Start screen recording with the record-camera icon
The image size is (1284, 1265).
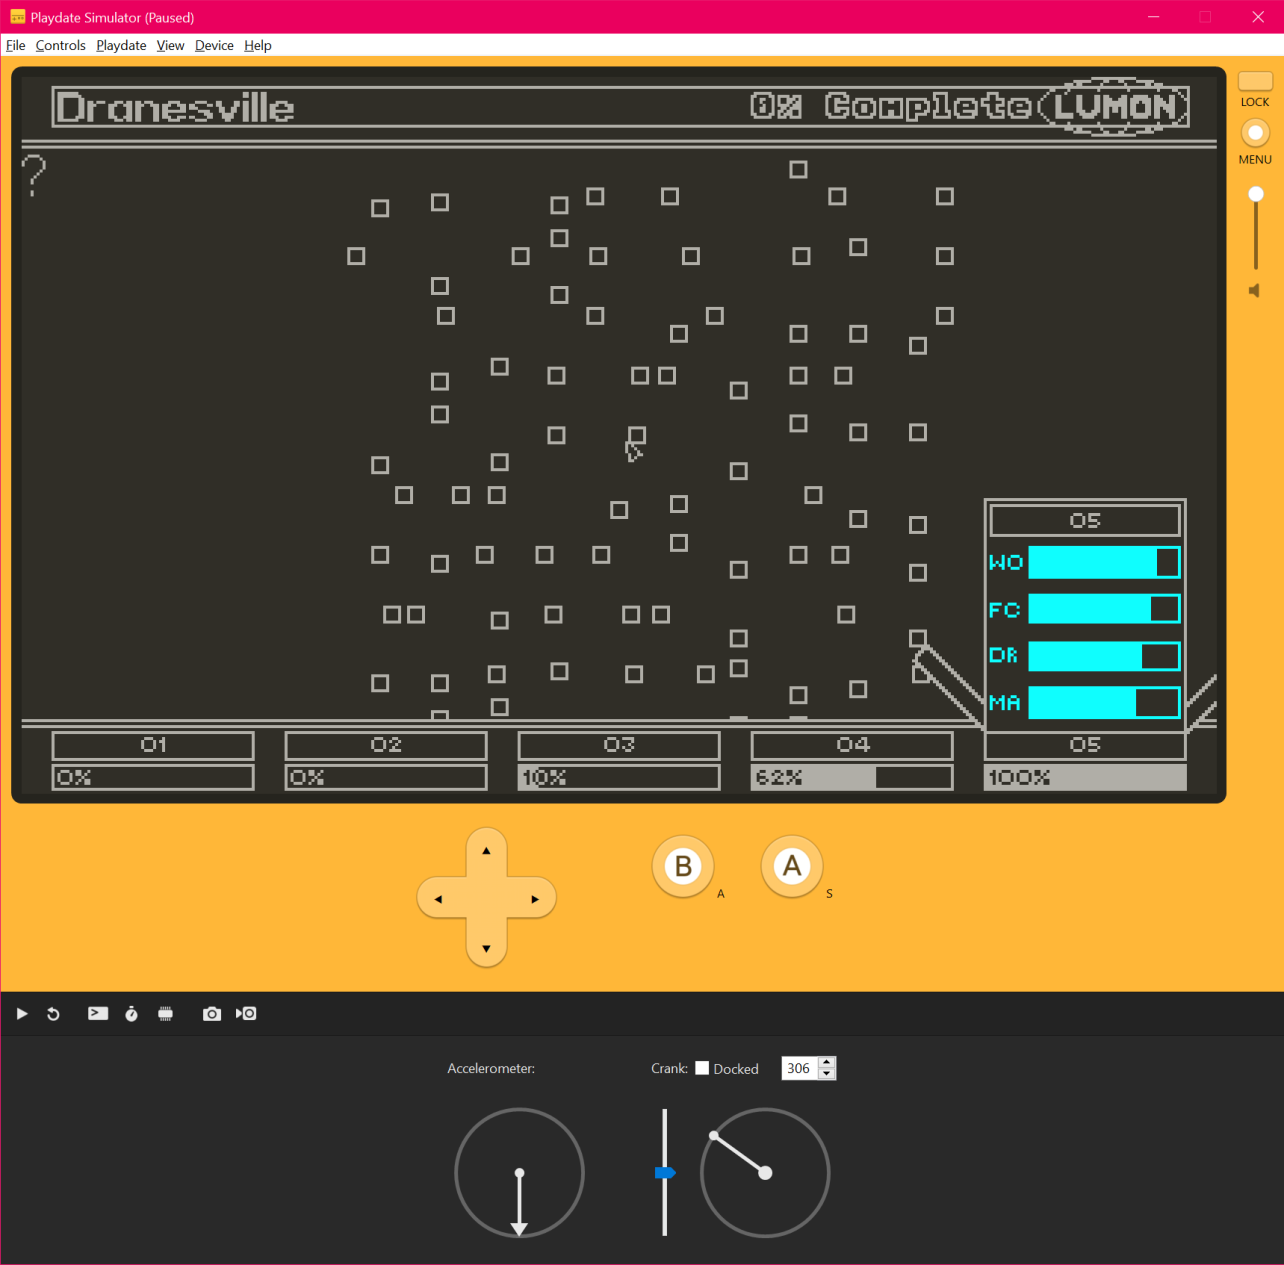[246, 1014]
